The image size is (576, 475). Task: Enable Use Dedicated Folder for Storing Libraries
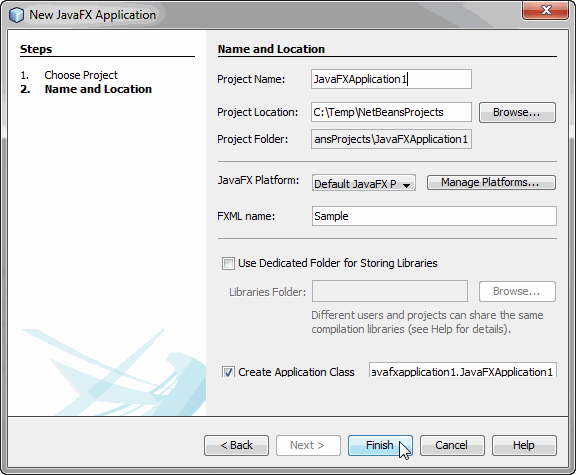click(228, 263)
